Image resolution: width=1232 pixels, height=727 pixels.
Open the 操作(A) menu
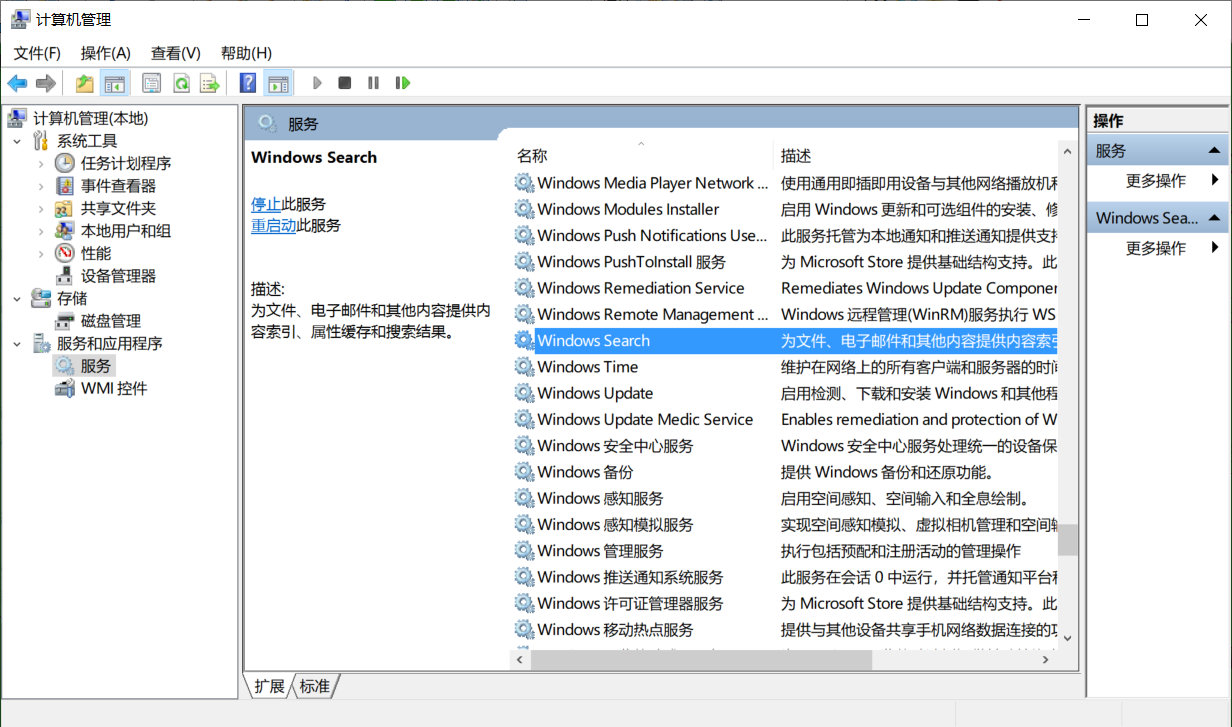click(x=105, y=52)
